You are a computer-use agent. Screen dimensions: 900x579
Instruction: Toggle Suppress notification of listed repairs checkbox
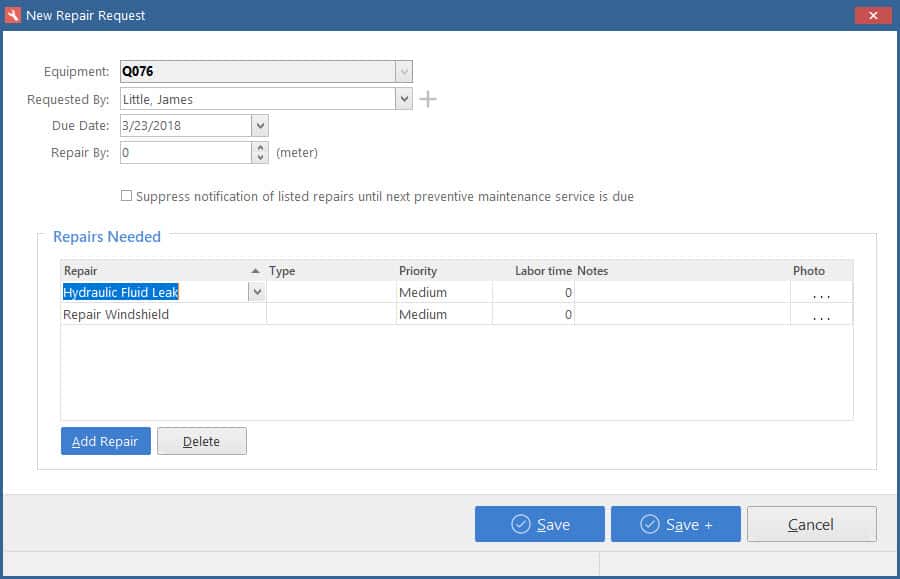tap(126, 196)
